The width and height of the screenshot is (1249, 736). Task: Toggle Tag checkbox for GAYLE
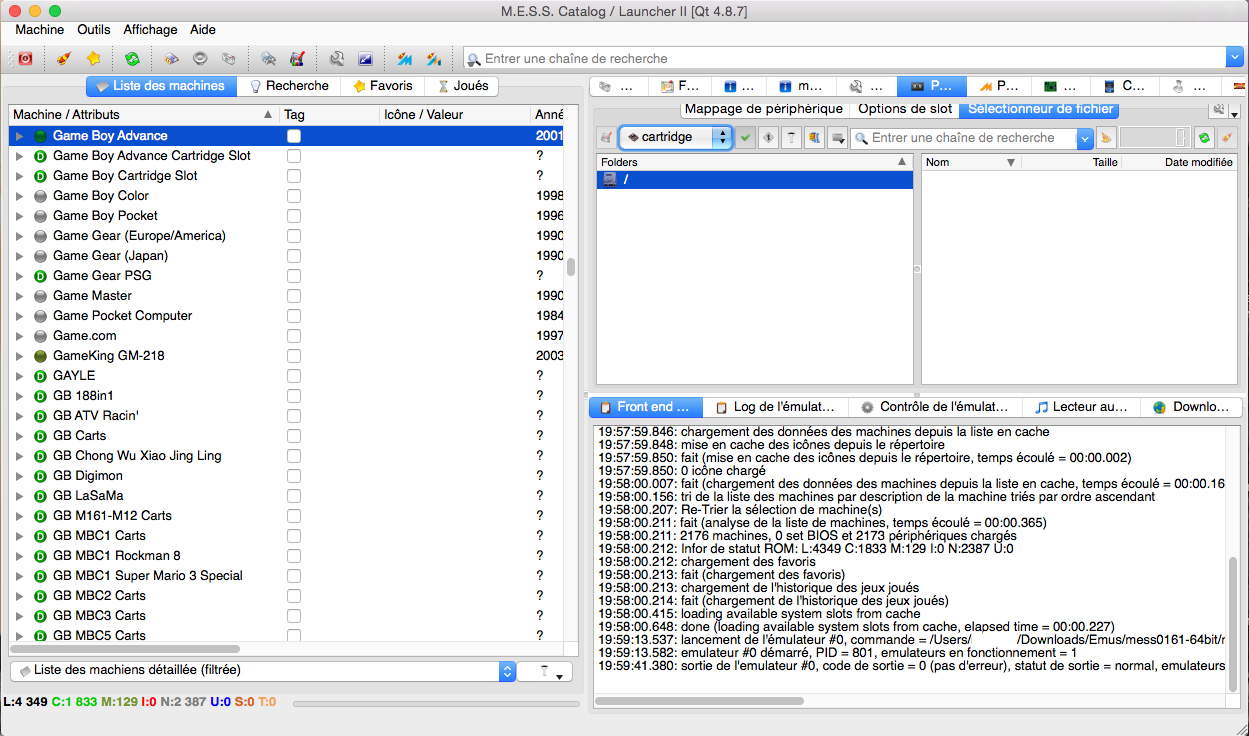point(294,376)
